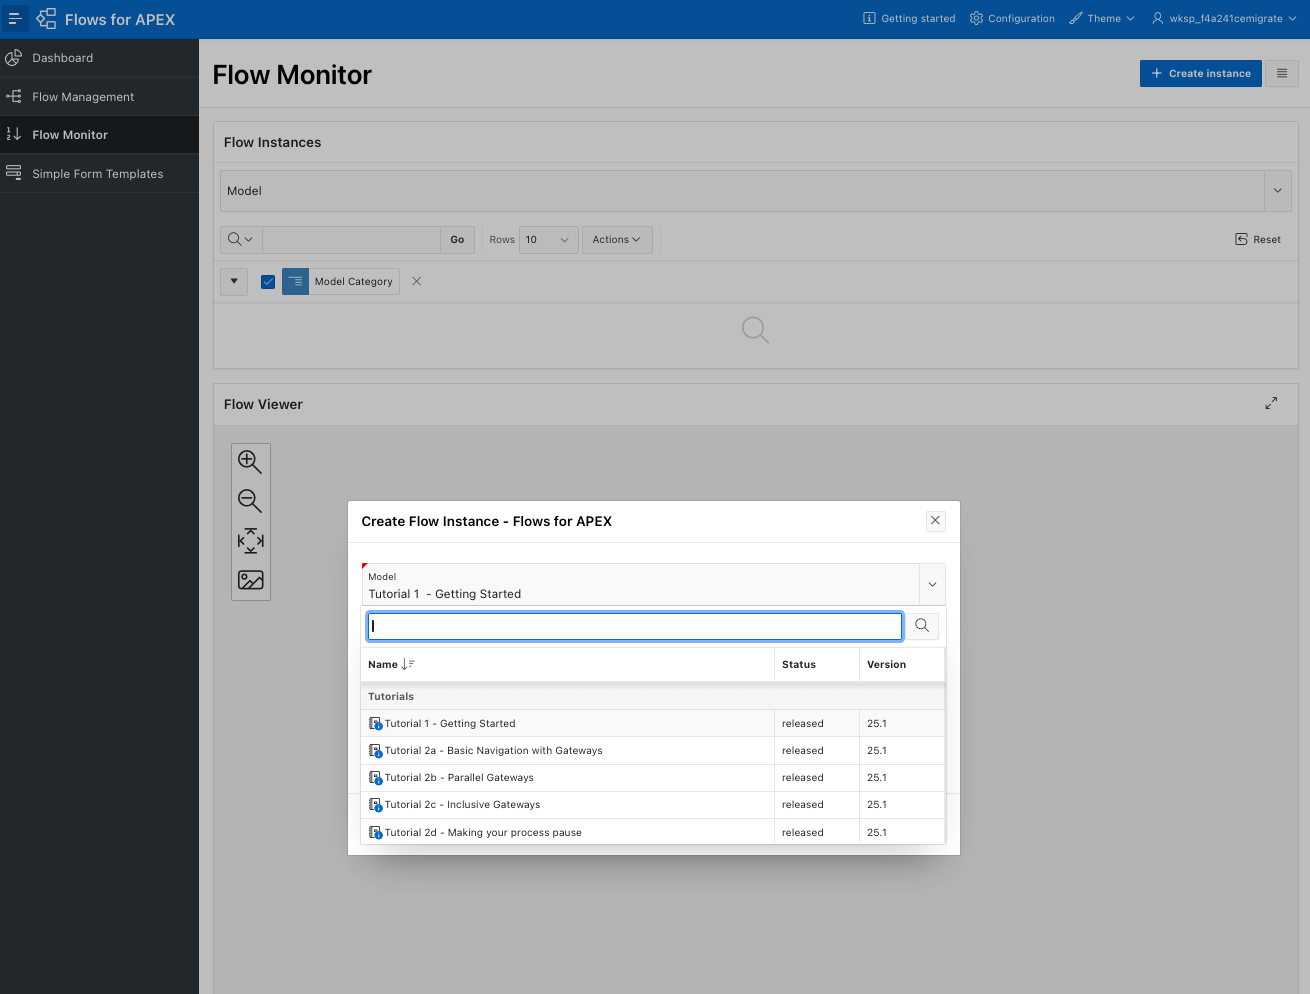Toggle the Model popup LOV dropdown arrow
The width and height of the screenshot is (1310, 994).
(x=932, y=584)
